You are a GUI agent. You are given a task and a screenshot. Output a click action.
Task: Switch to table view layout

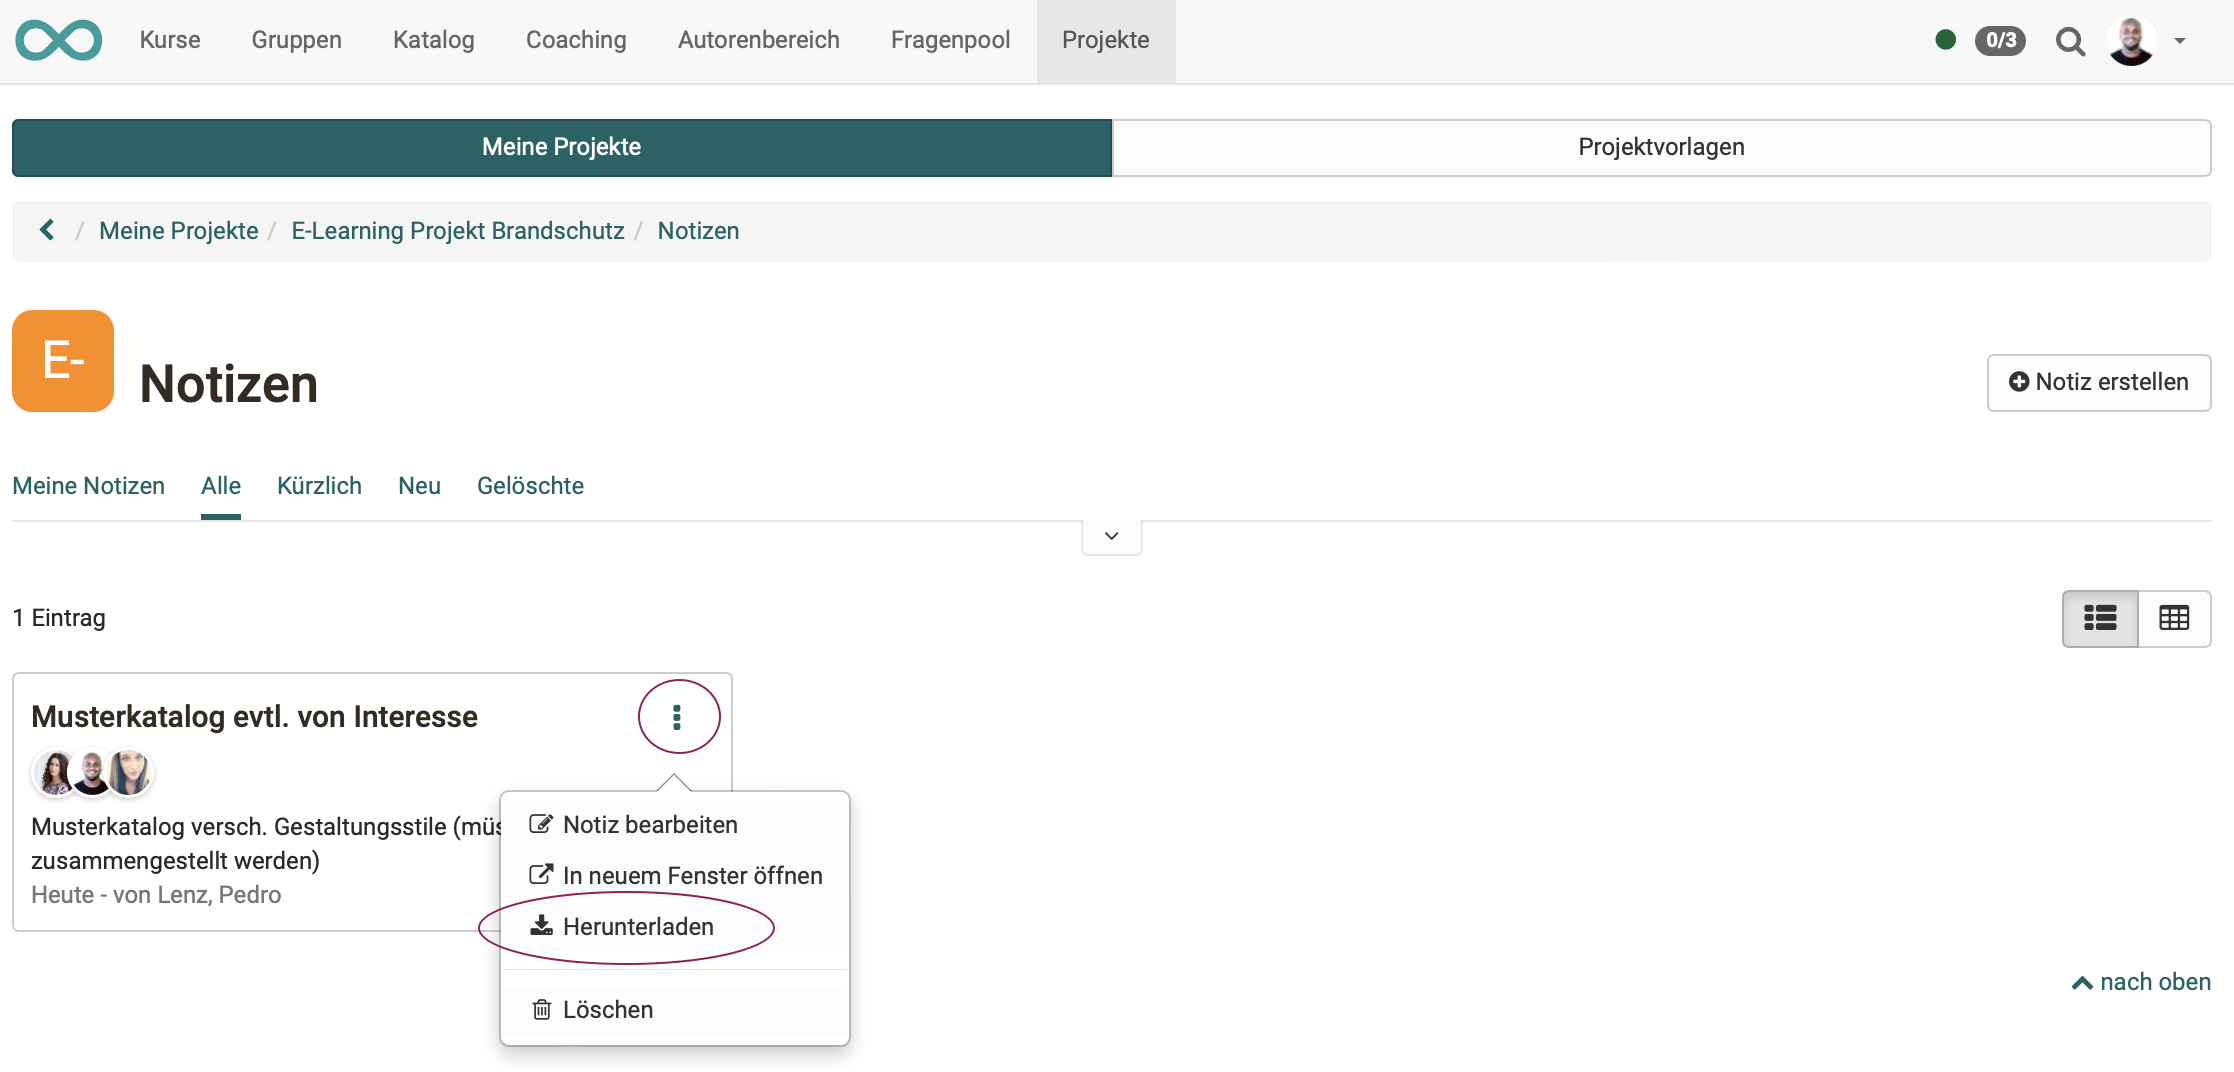tap(2174, 618)
